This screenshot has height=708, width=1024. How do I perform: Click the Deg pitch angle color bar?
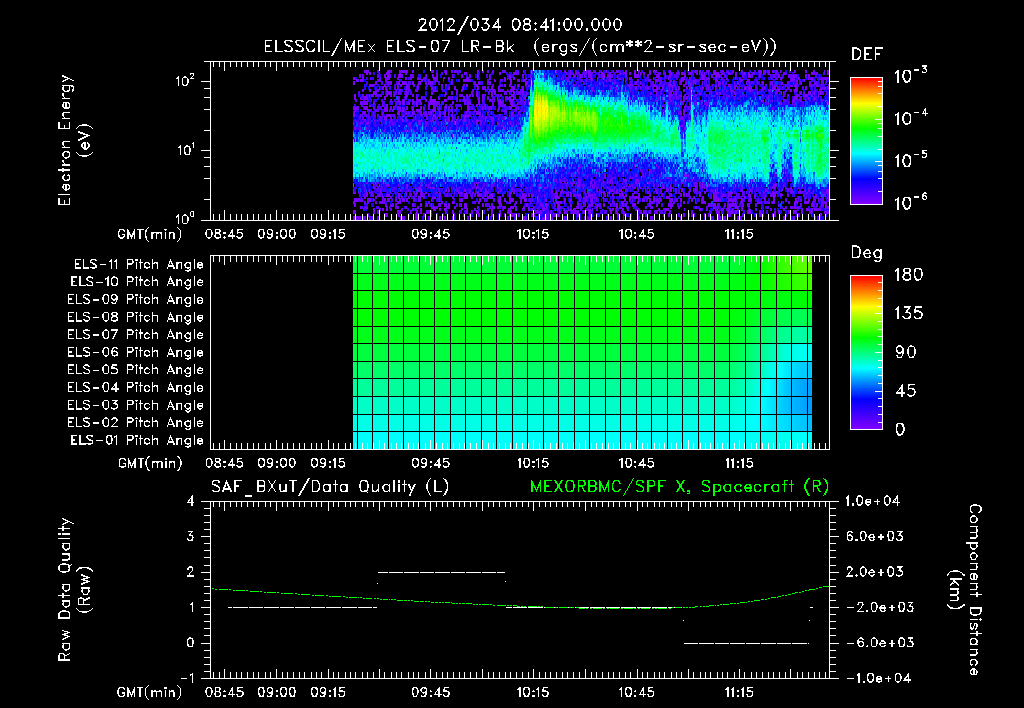click(866, 352)
